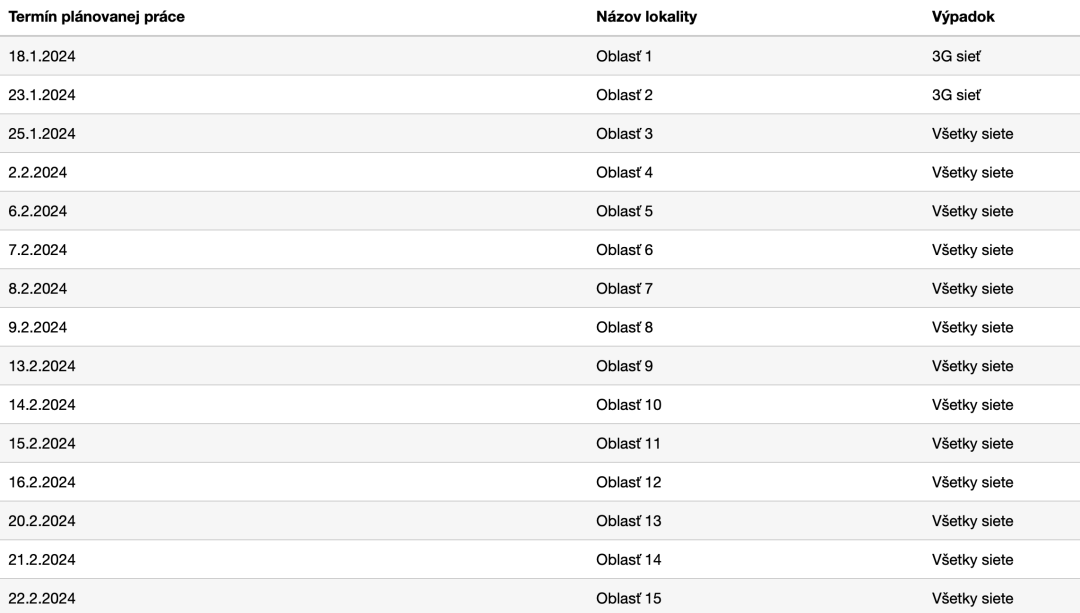Click 'Všetky siete' in the Oblasť 11 row
The image size is (1080, 613).
pos(973,444)
